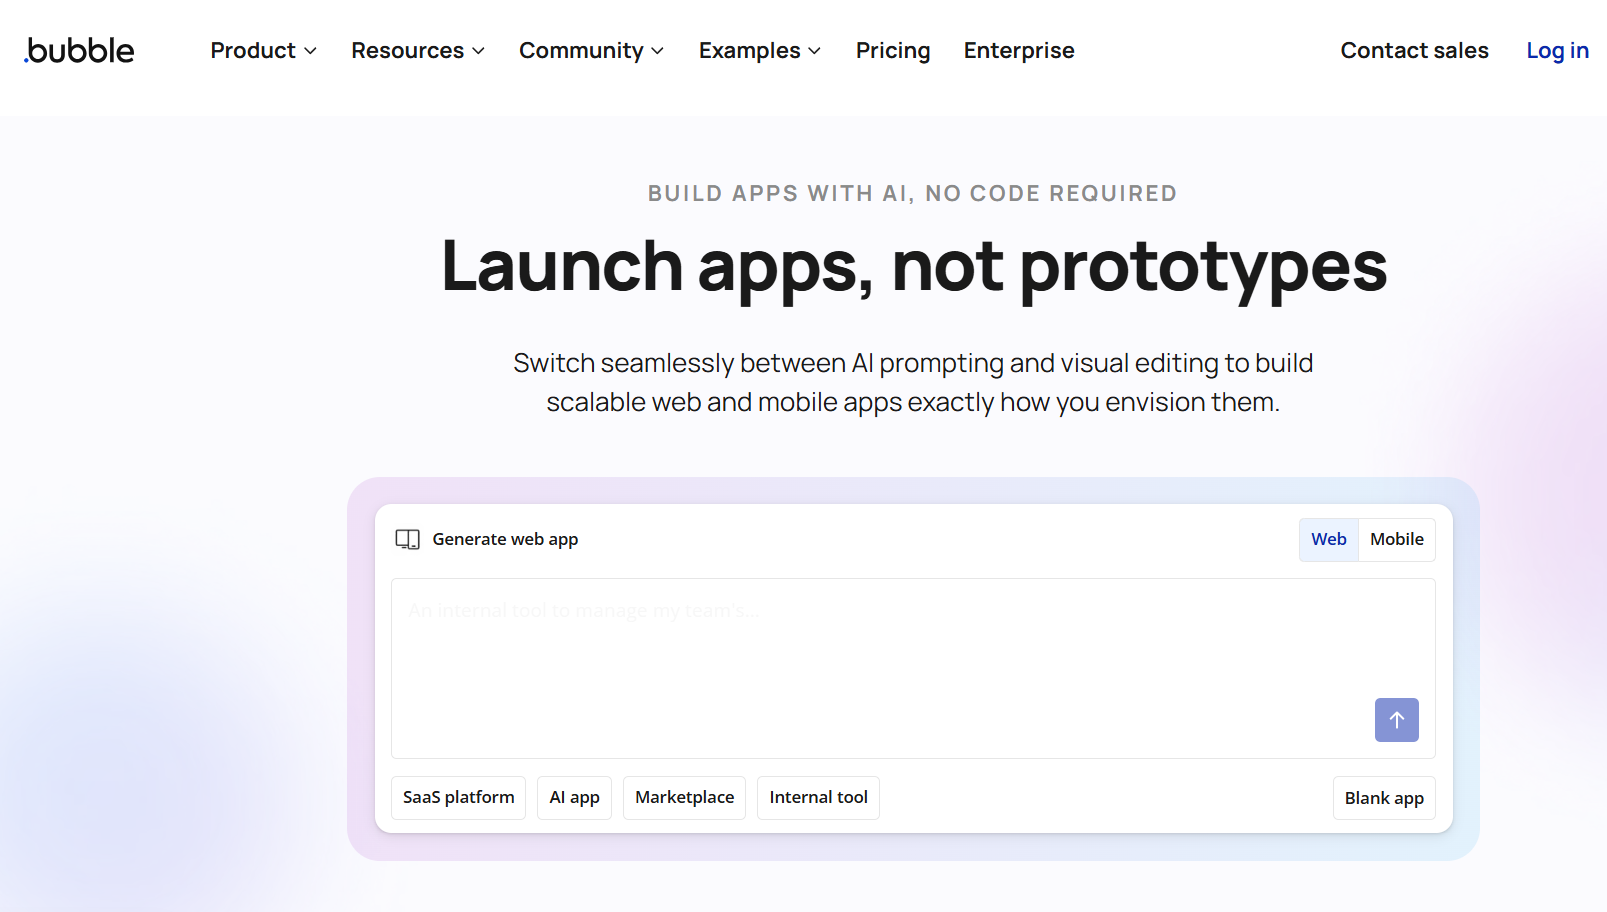
Task: Click Contact sales link
Action: coord(1414,50)
